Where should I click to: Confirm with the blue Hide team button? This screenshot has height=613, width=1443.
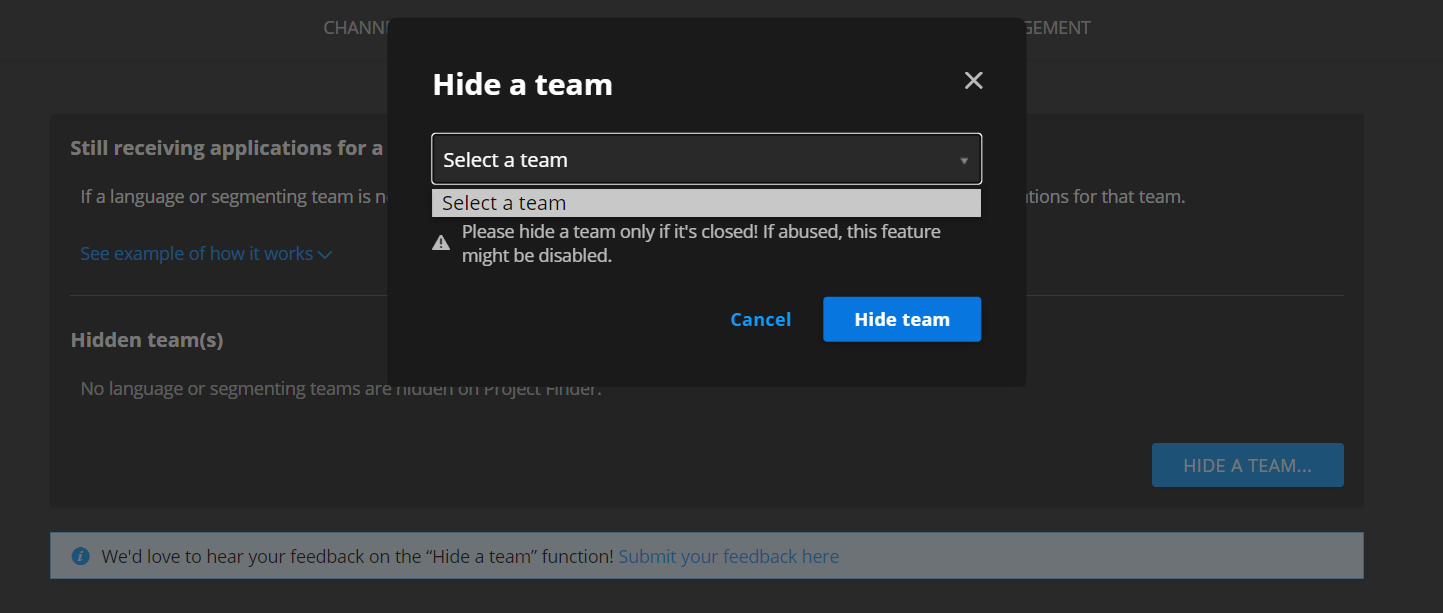[901, 319]
